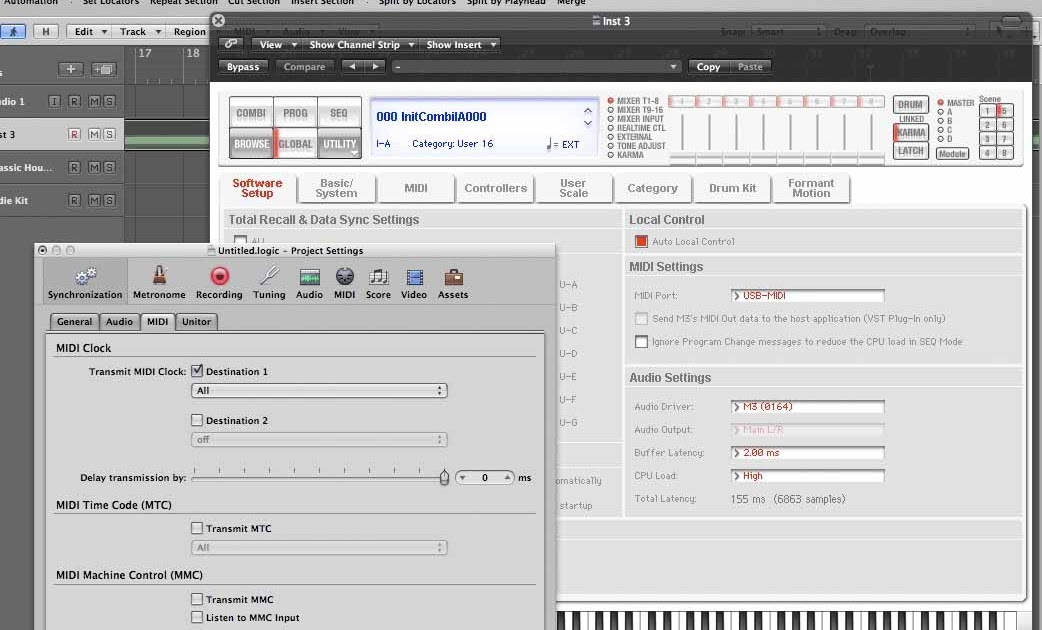Open Synchronization settings pane
Viewport: 1042px width, 630px height.
(85, 282)
